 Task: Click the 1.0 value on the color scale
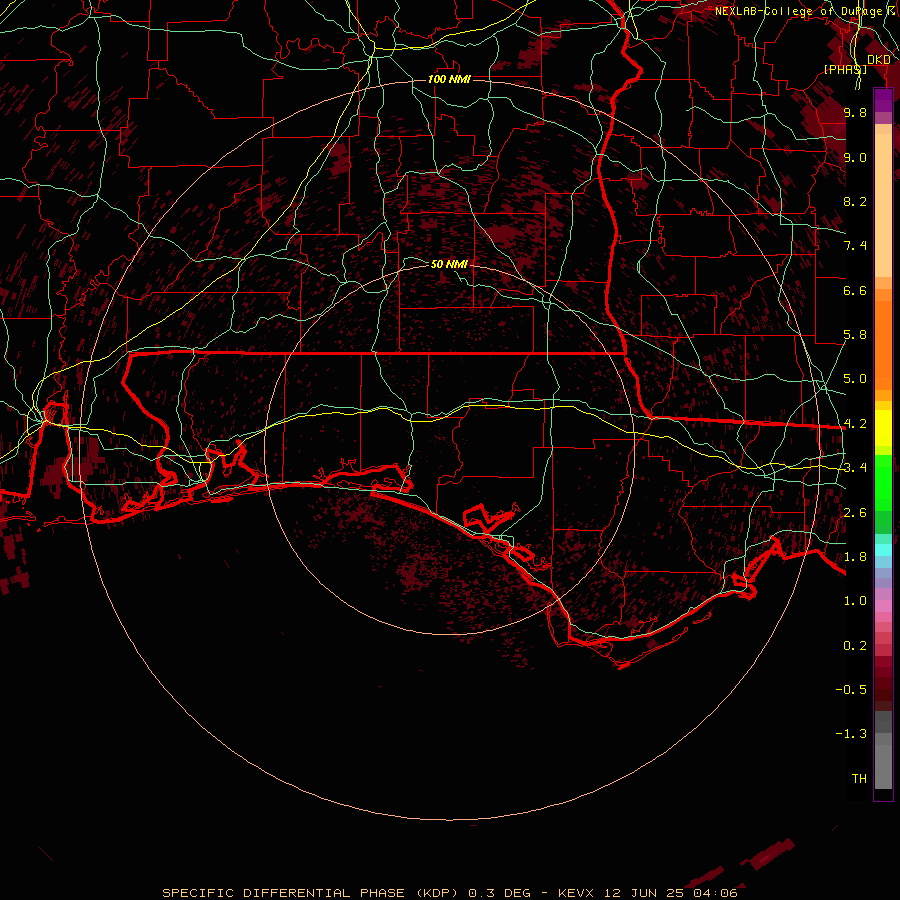[x=855, y=601]
